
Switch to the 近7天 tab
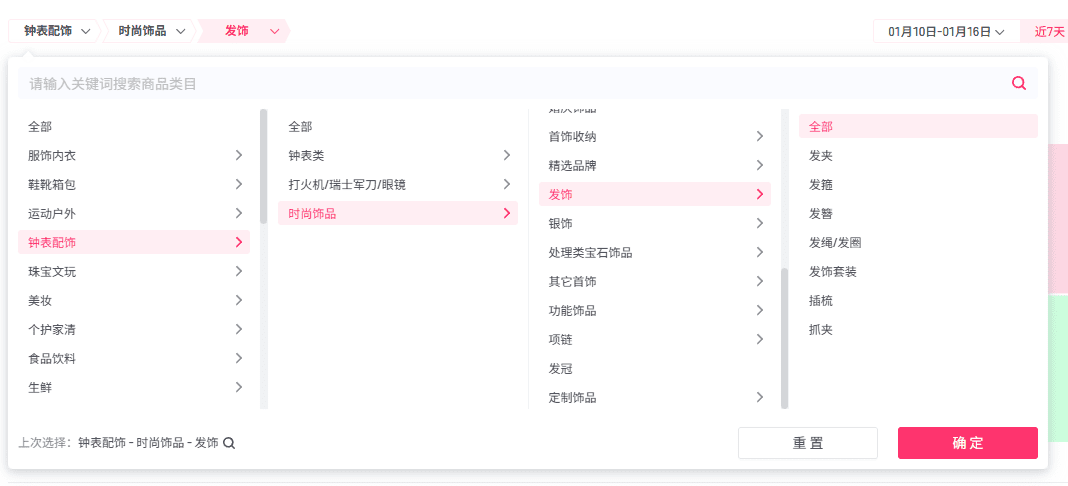click(1048, 32)
